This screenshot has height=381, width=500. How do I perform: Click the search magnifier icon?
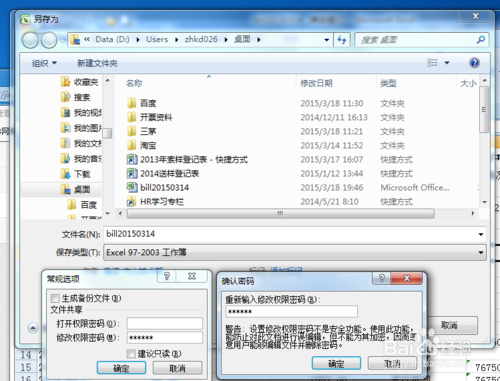(481, 40)
